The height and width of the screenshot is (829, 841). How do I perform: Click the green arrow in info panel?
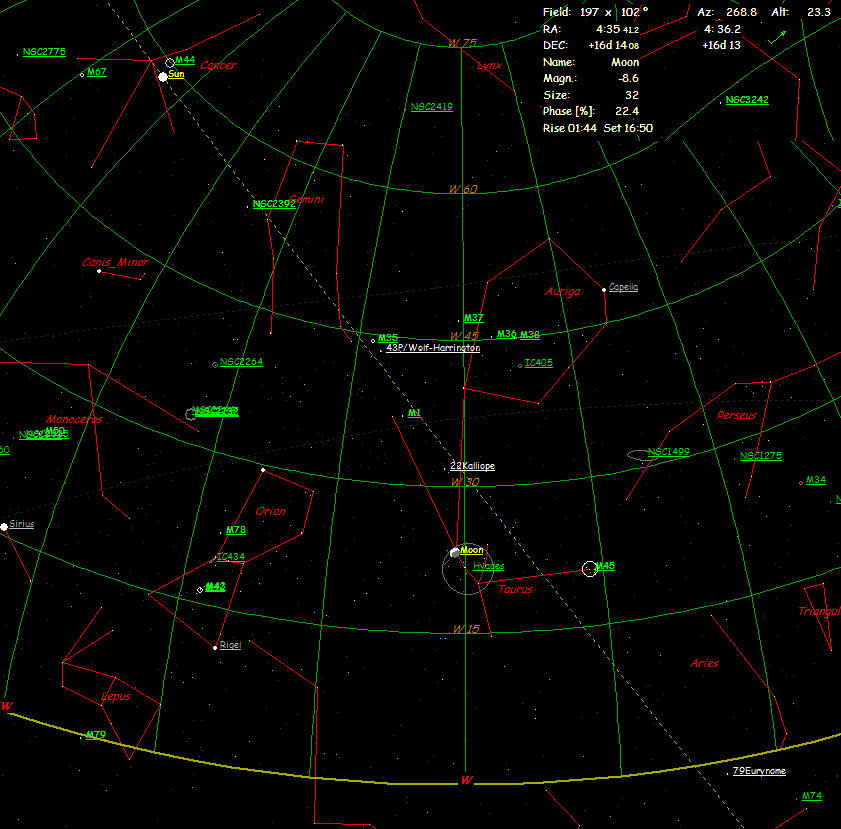[x=776, y=37]
